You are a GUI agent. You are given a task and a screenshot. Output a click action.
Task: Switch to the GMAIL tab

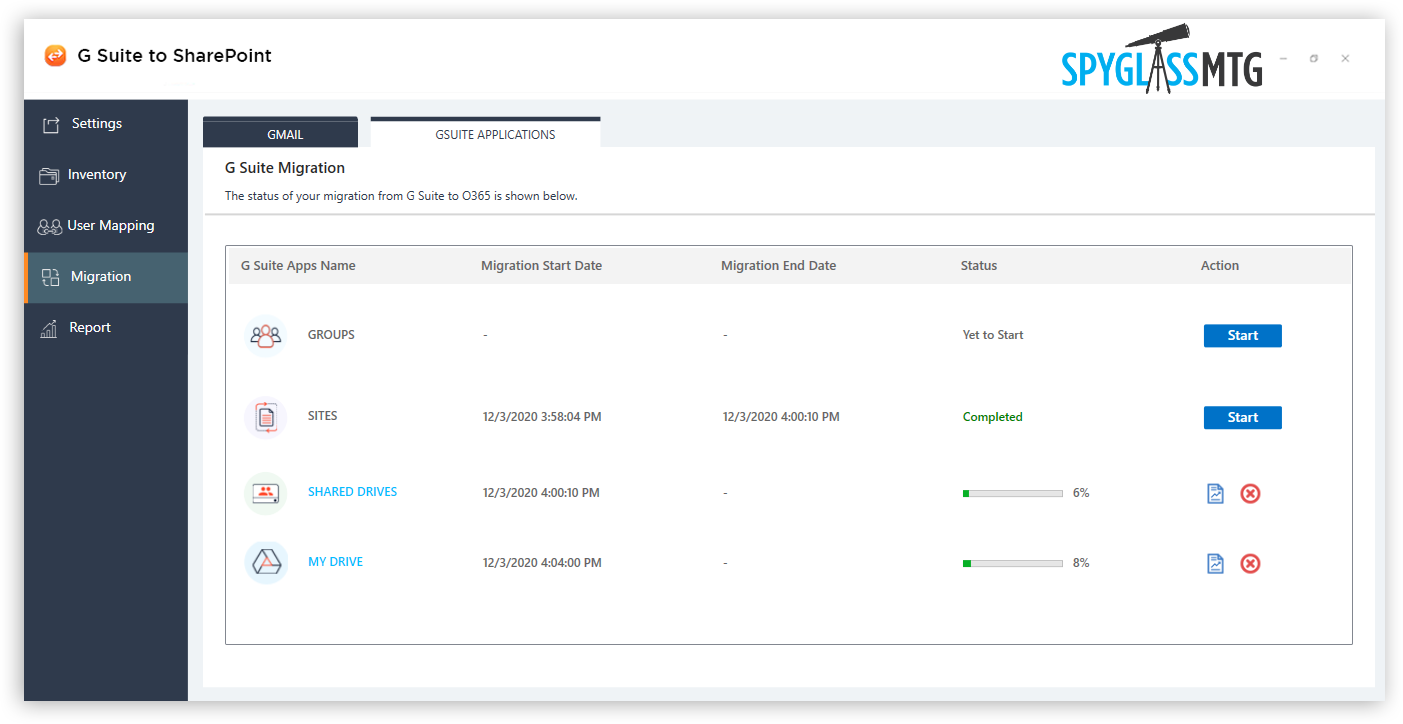tap(280, 133)
